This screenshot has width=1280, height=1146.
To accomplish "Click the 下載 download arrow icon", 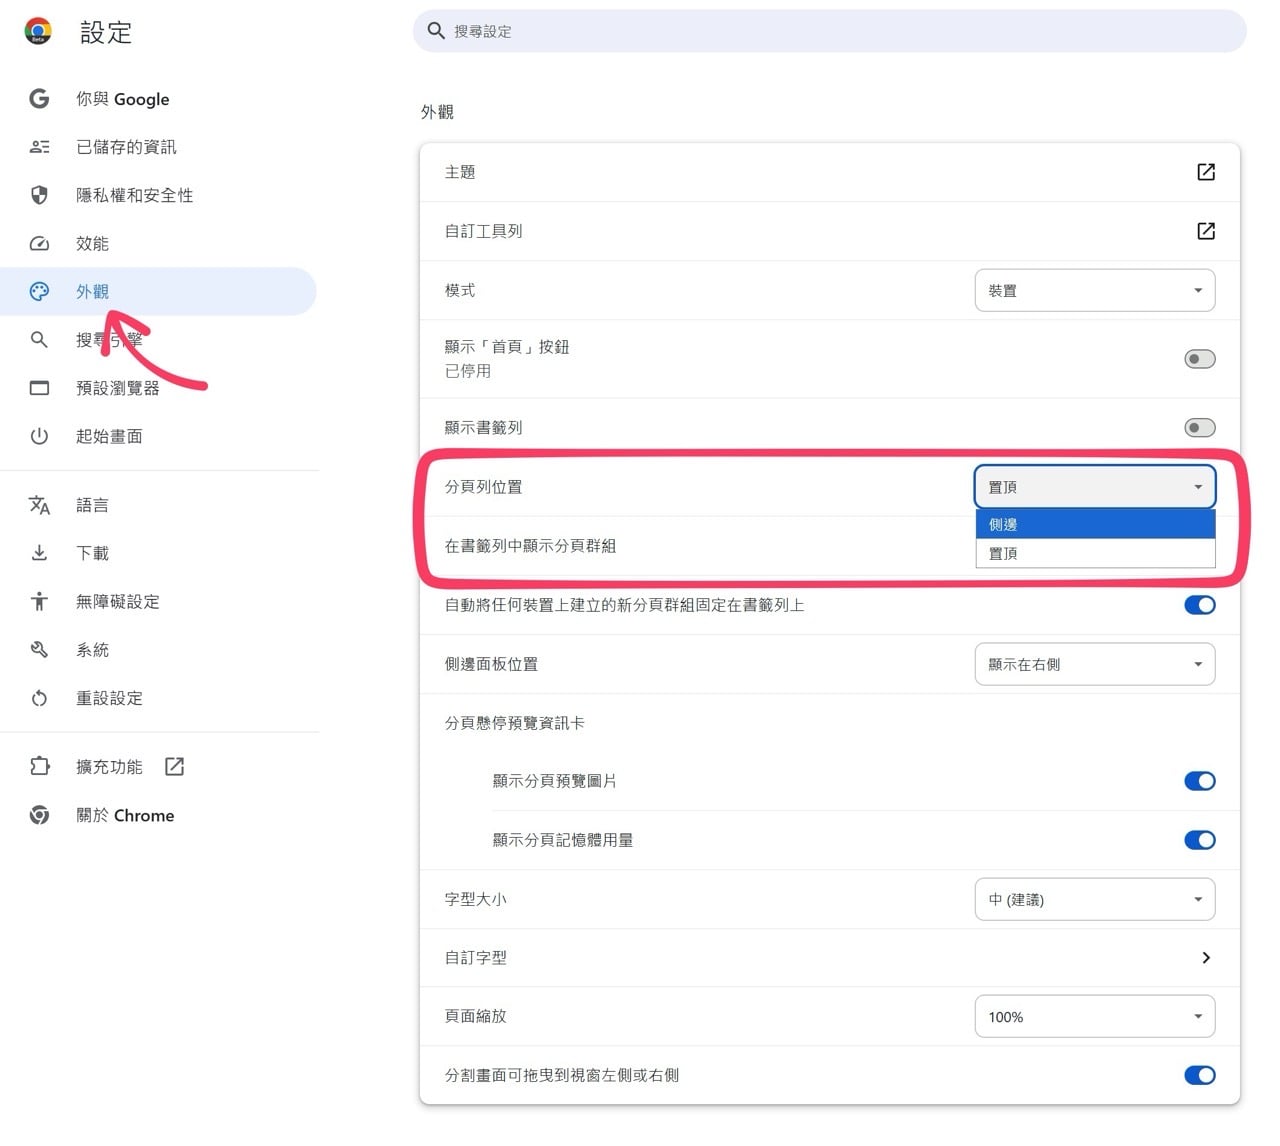I will tap(39, 553).
